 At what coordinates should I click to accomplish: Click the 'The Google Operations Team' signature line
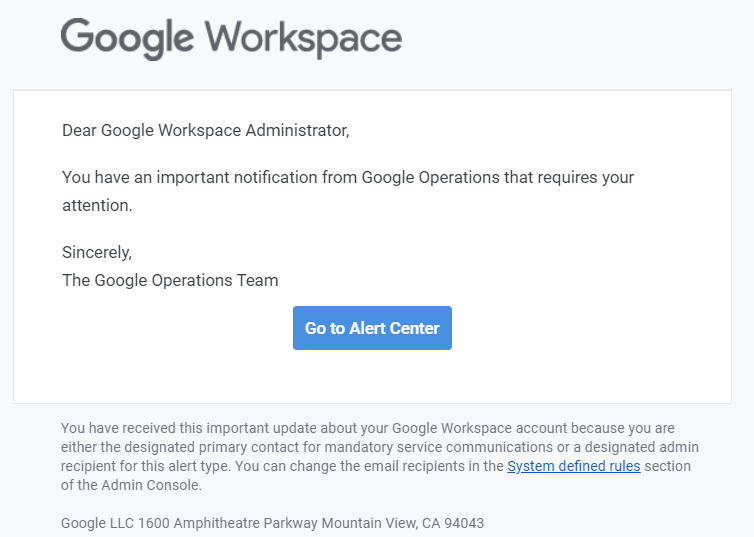(170, 280)
